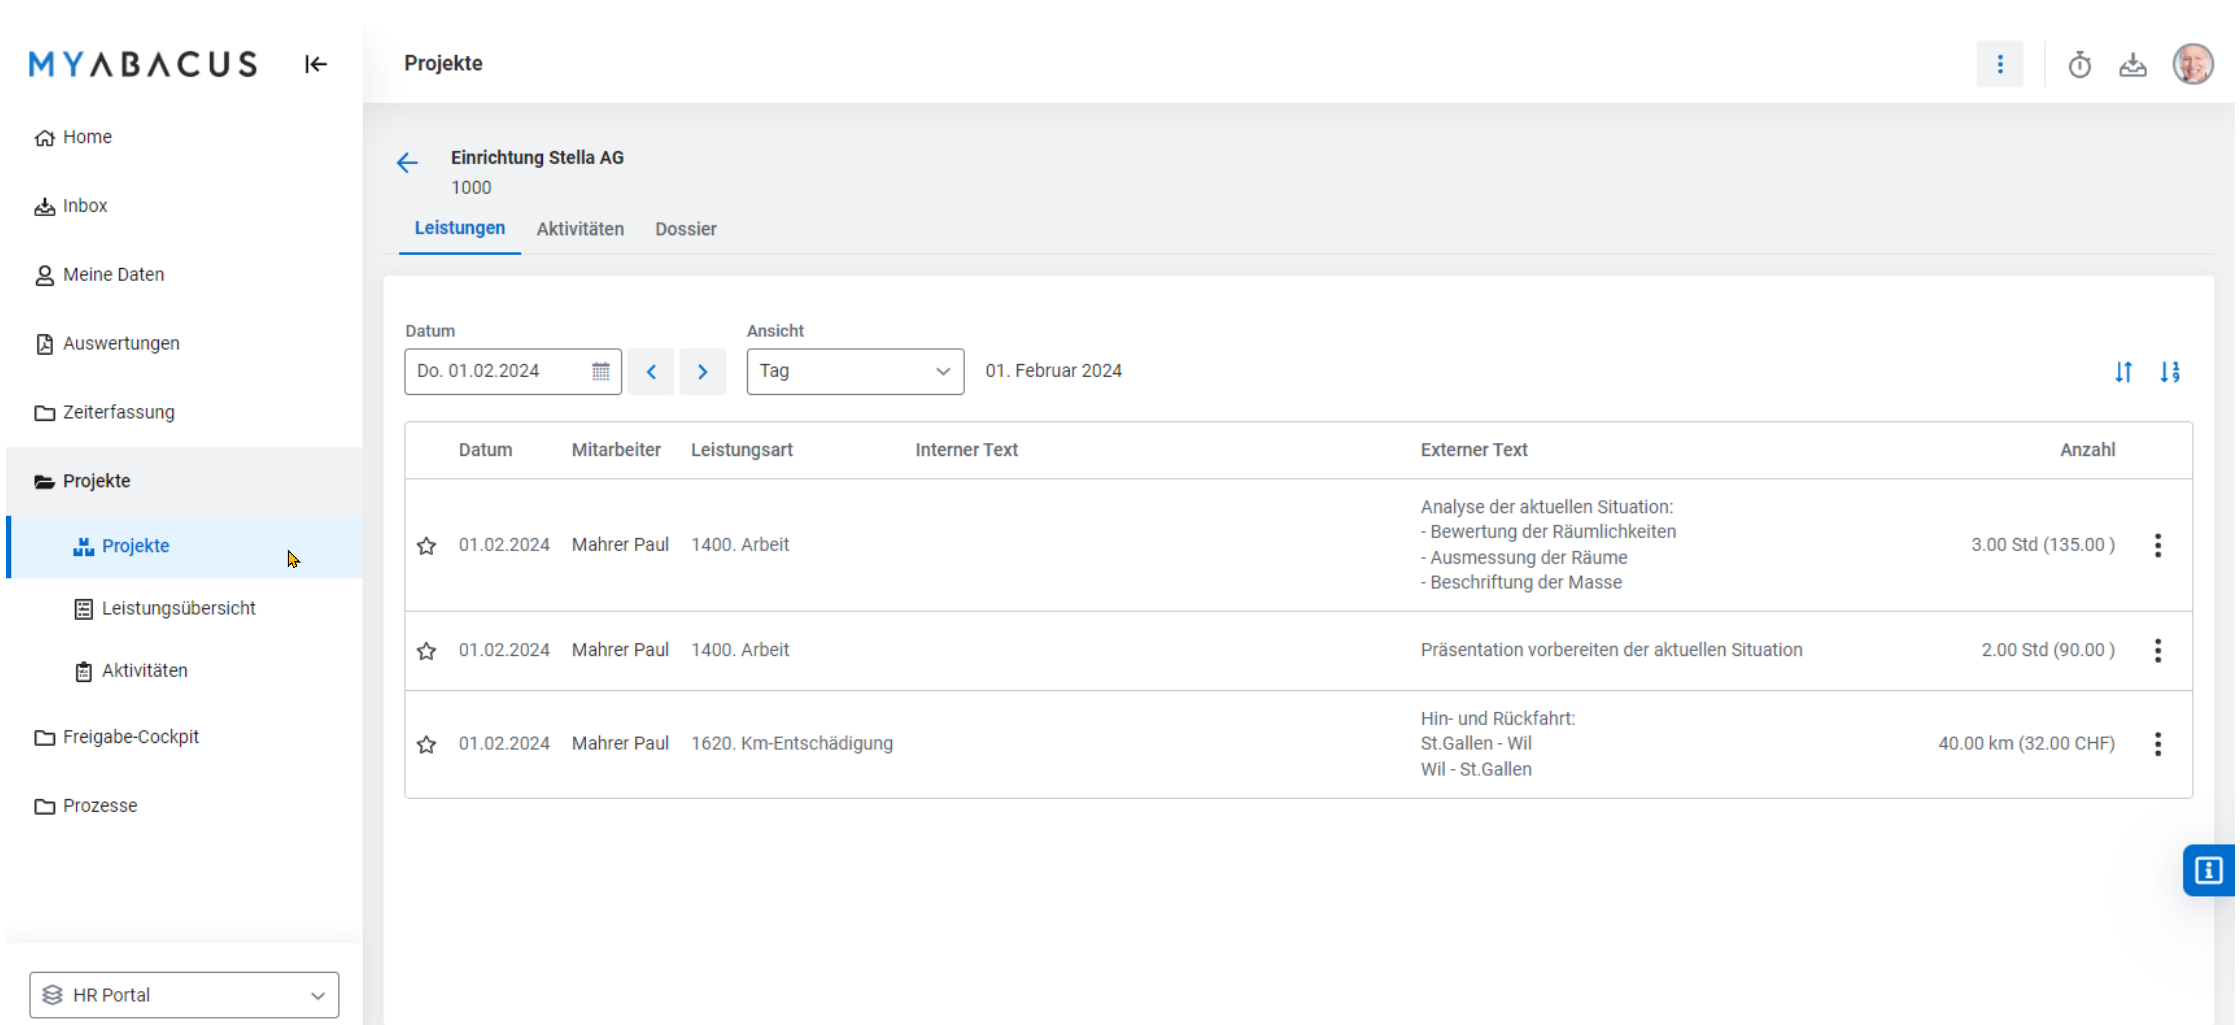
Task: Open the inbox tray icon in header
Action: [x=2132, y=65]
